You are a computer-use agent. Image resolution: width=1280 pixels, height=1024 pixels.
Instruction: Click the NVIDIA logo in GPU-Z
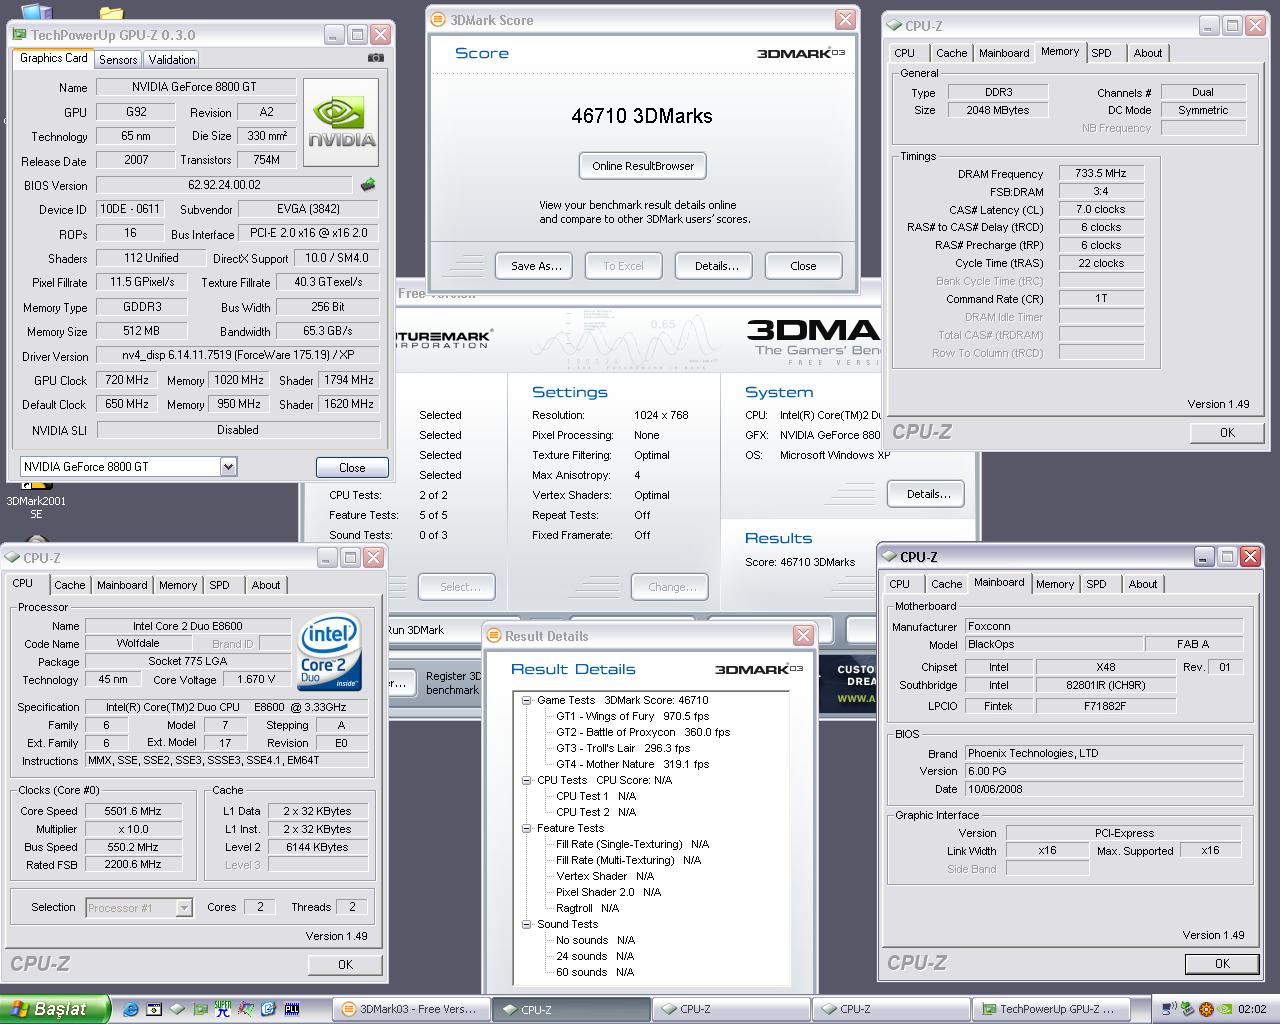pos(341,122)
